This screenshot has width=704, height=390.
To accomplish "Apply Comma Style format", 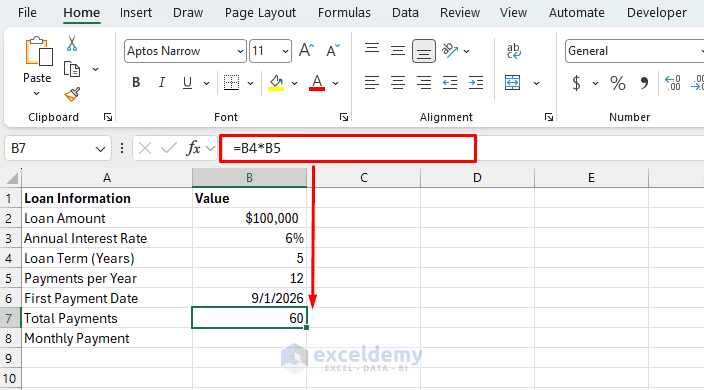I will pos(644,83).
